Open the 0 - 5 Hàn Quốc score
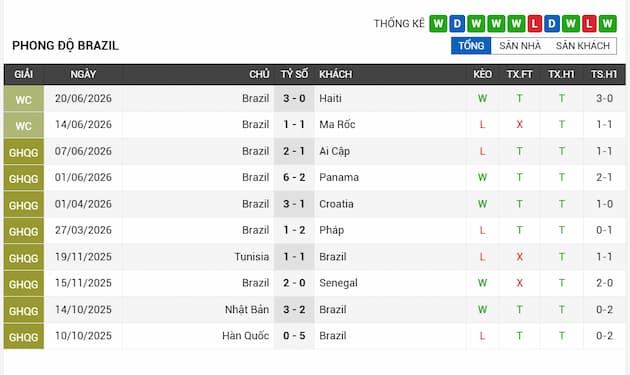The image size is (630, 375). 294,336
